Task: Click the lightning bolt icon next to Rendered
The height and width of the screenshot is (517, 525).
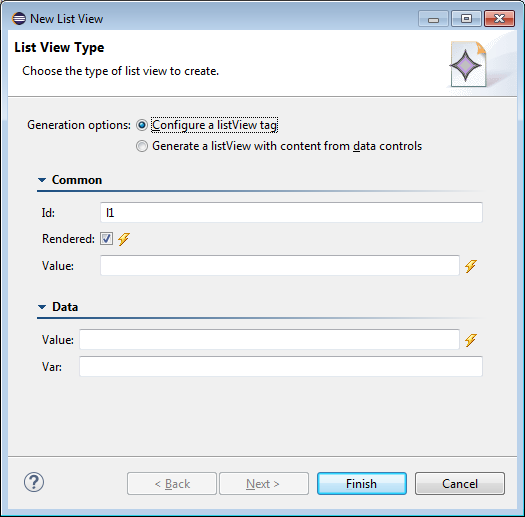Action: tap(124, 239)
